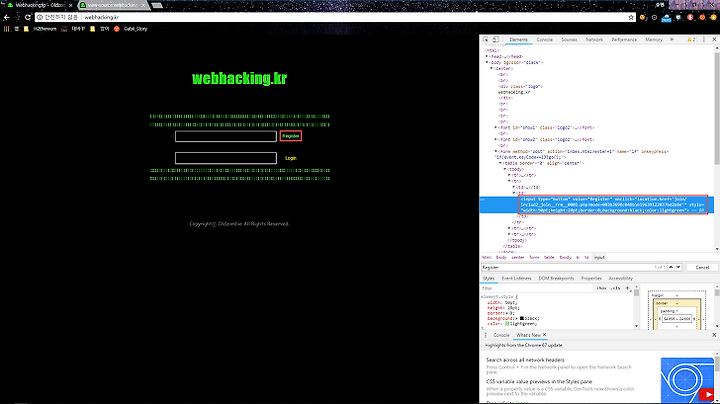
Task: Open the Event Listeners tab
Action: pos(517,279)
